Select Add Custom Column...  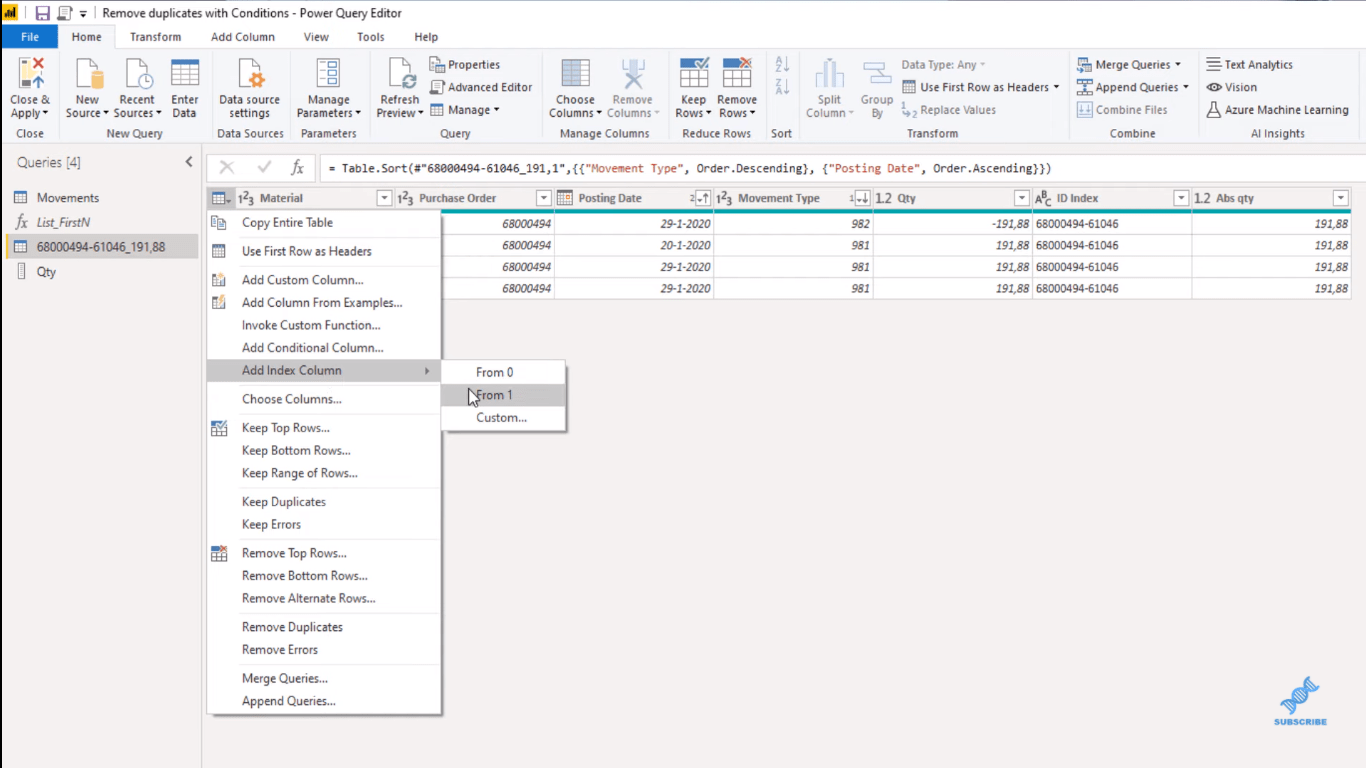tap(324, 280)
